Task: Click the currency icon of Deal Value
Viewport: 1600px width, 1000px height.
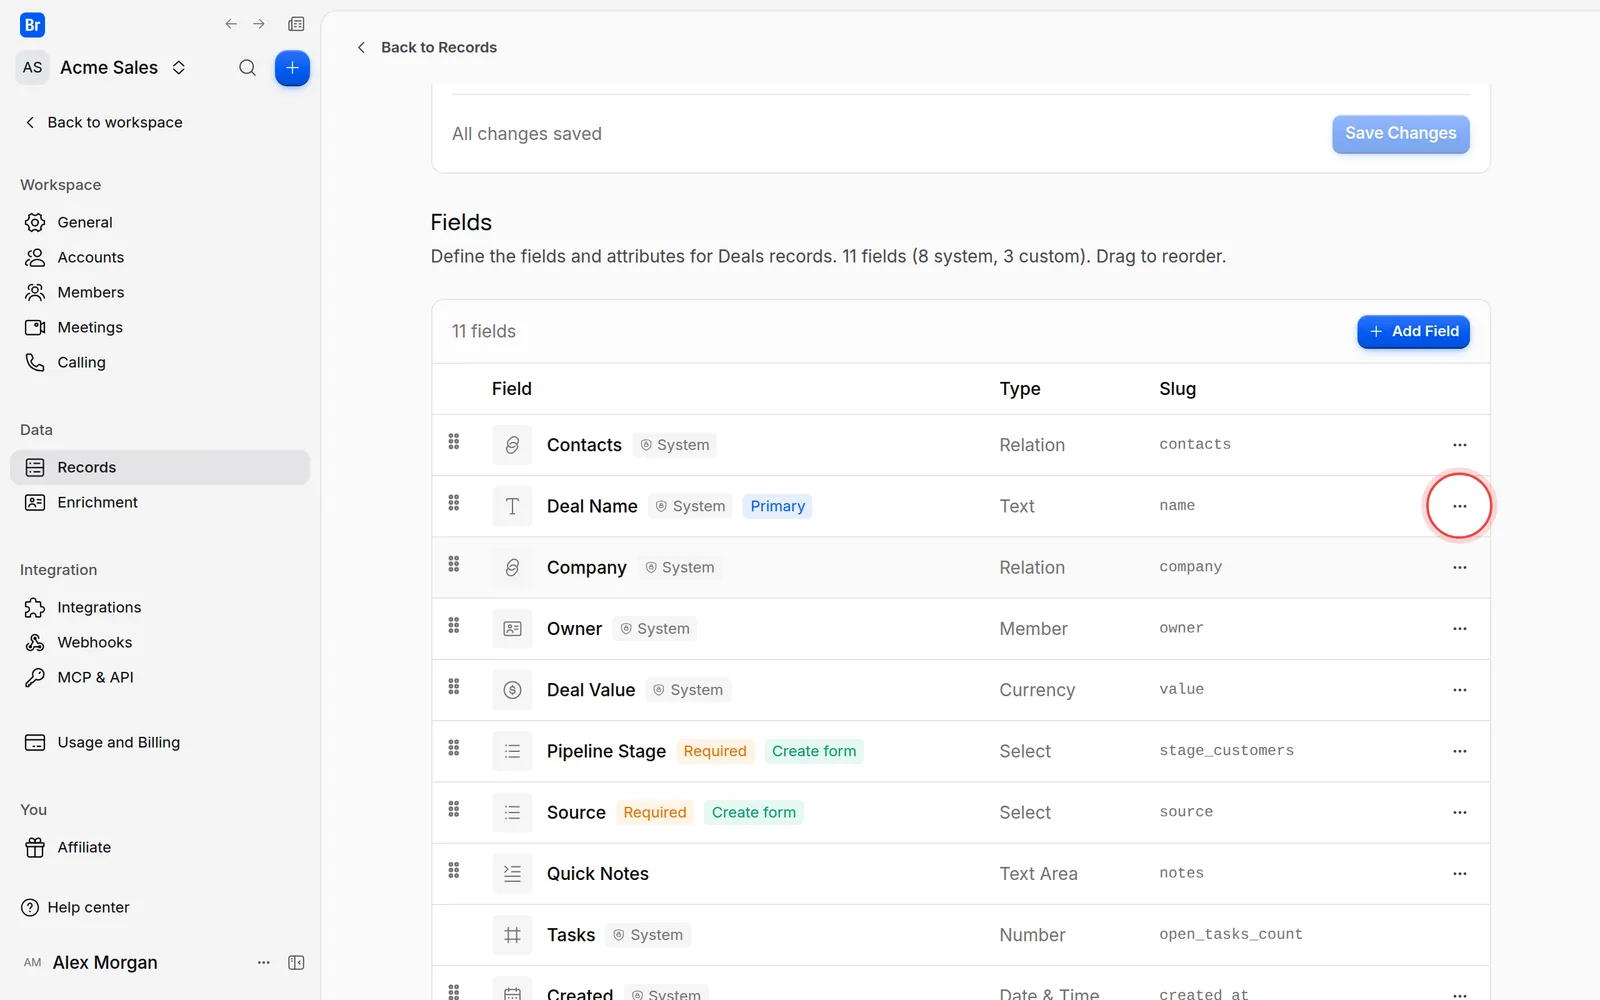Action: coord(512,690)
